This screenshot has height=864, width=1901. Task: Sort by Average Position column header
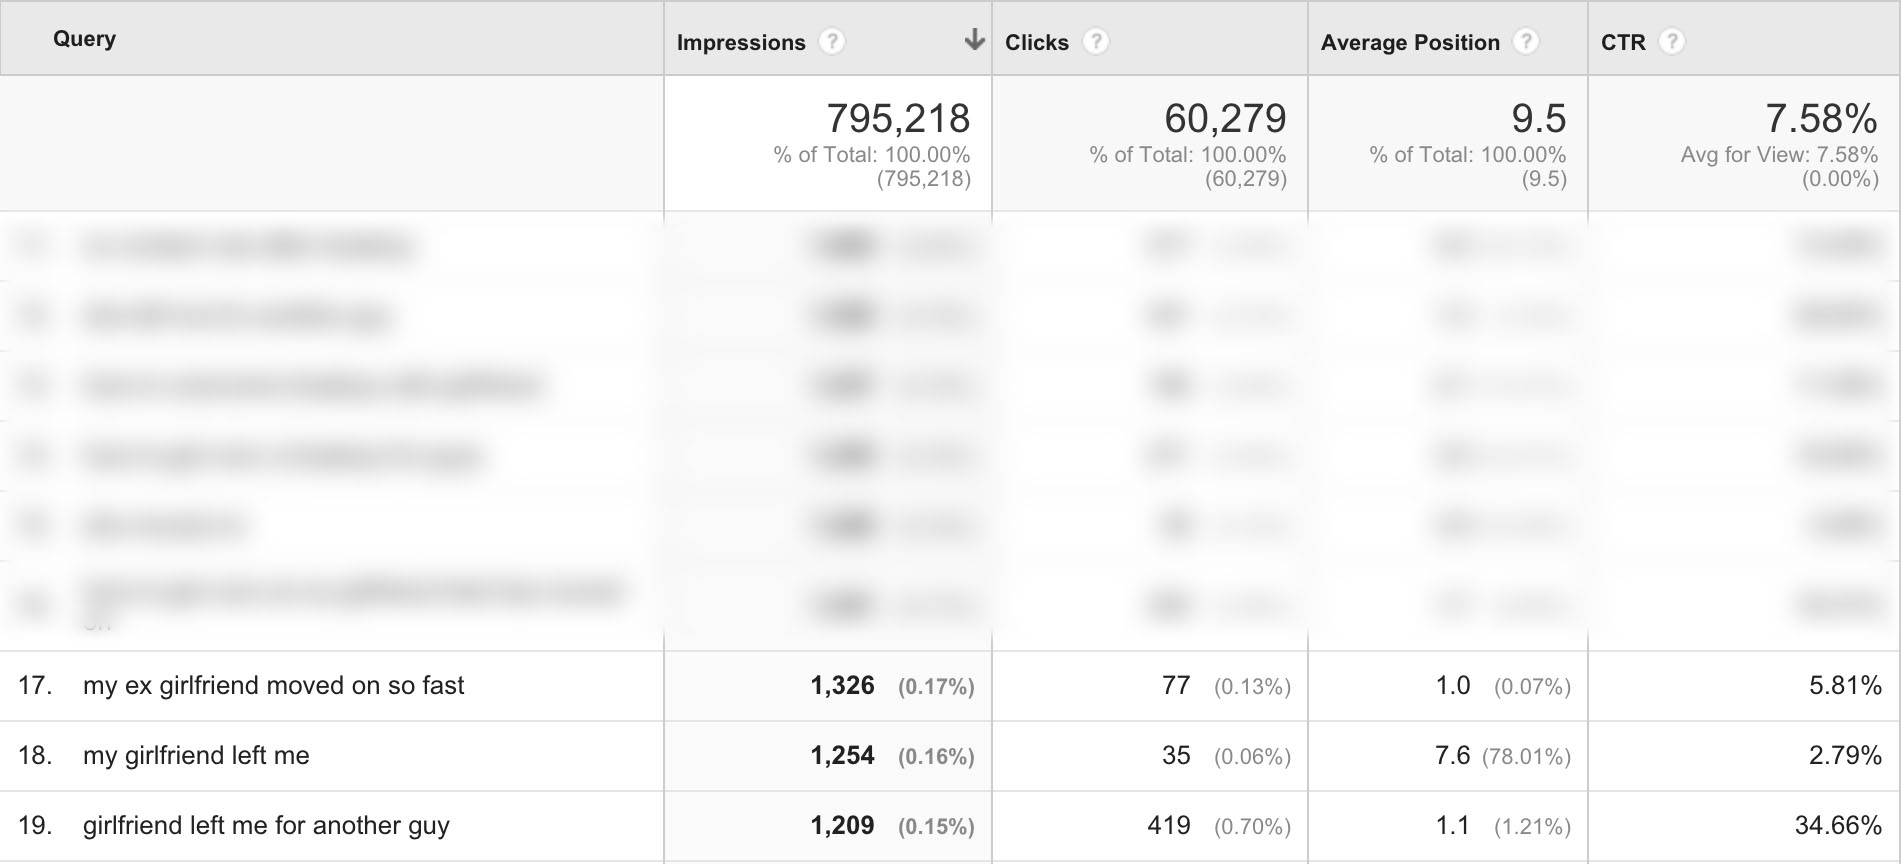(1410, 42)
